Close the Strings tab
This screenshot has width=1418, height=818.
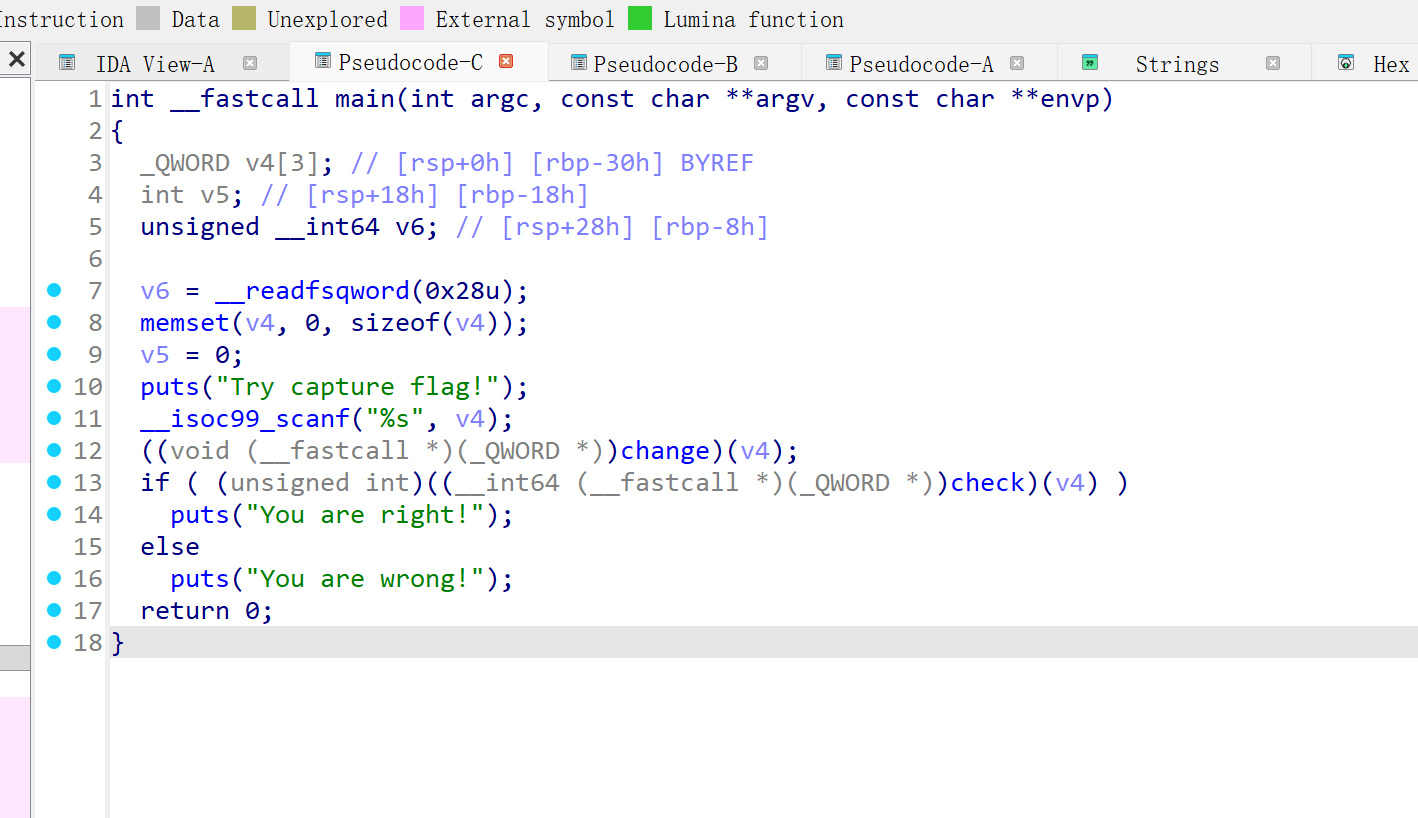pyautogui.click(x=1273, y=63)
